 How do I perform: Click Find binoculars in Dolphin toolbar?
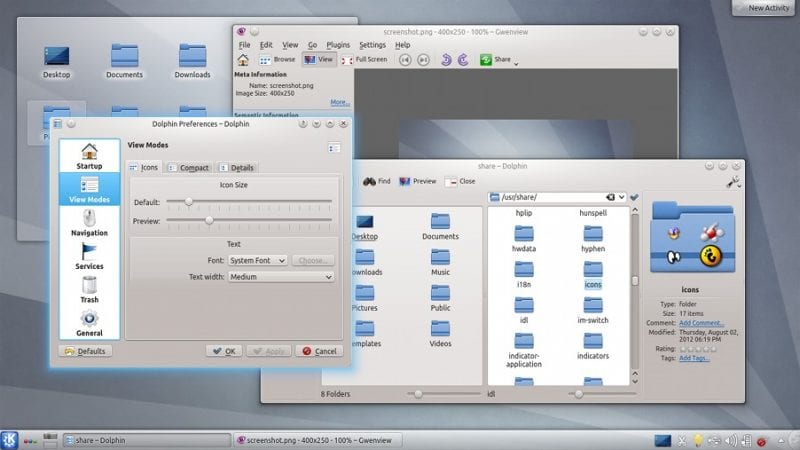[377, 181]
